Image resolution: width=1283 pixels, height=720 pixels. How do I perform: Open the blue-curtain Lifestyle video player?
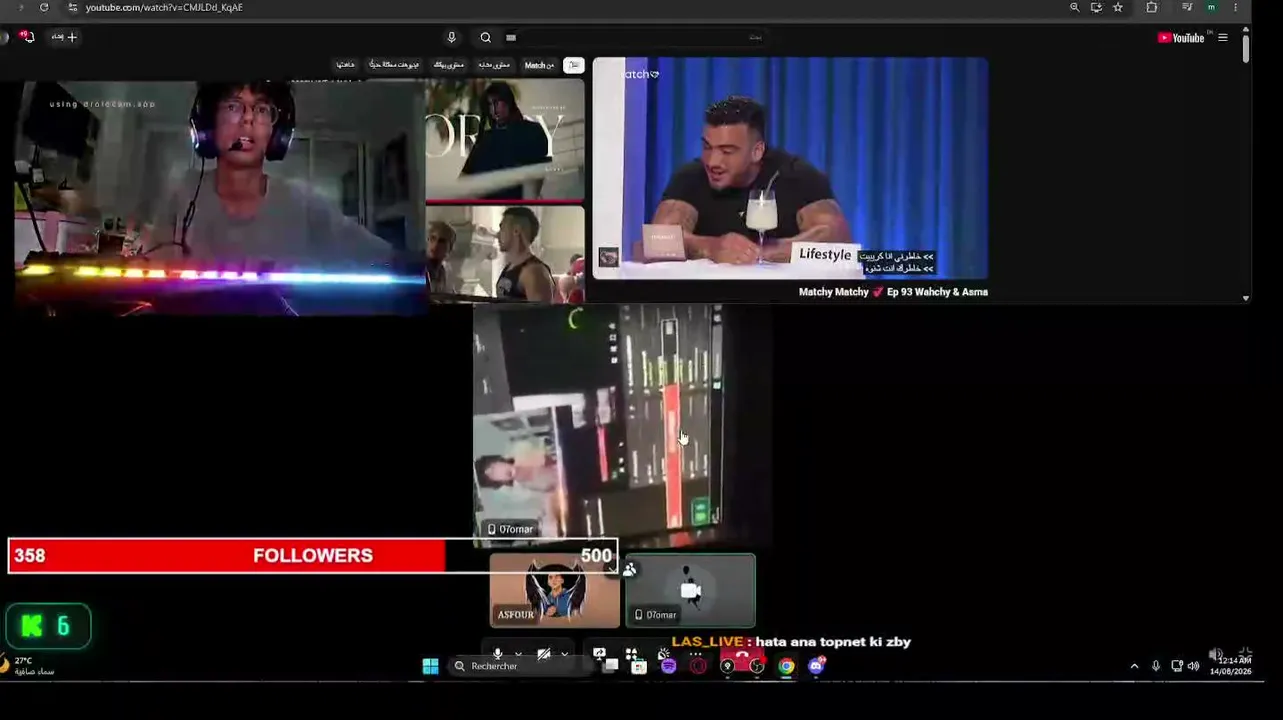pos(790,168)
